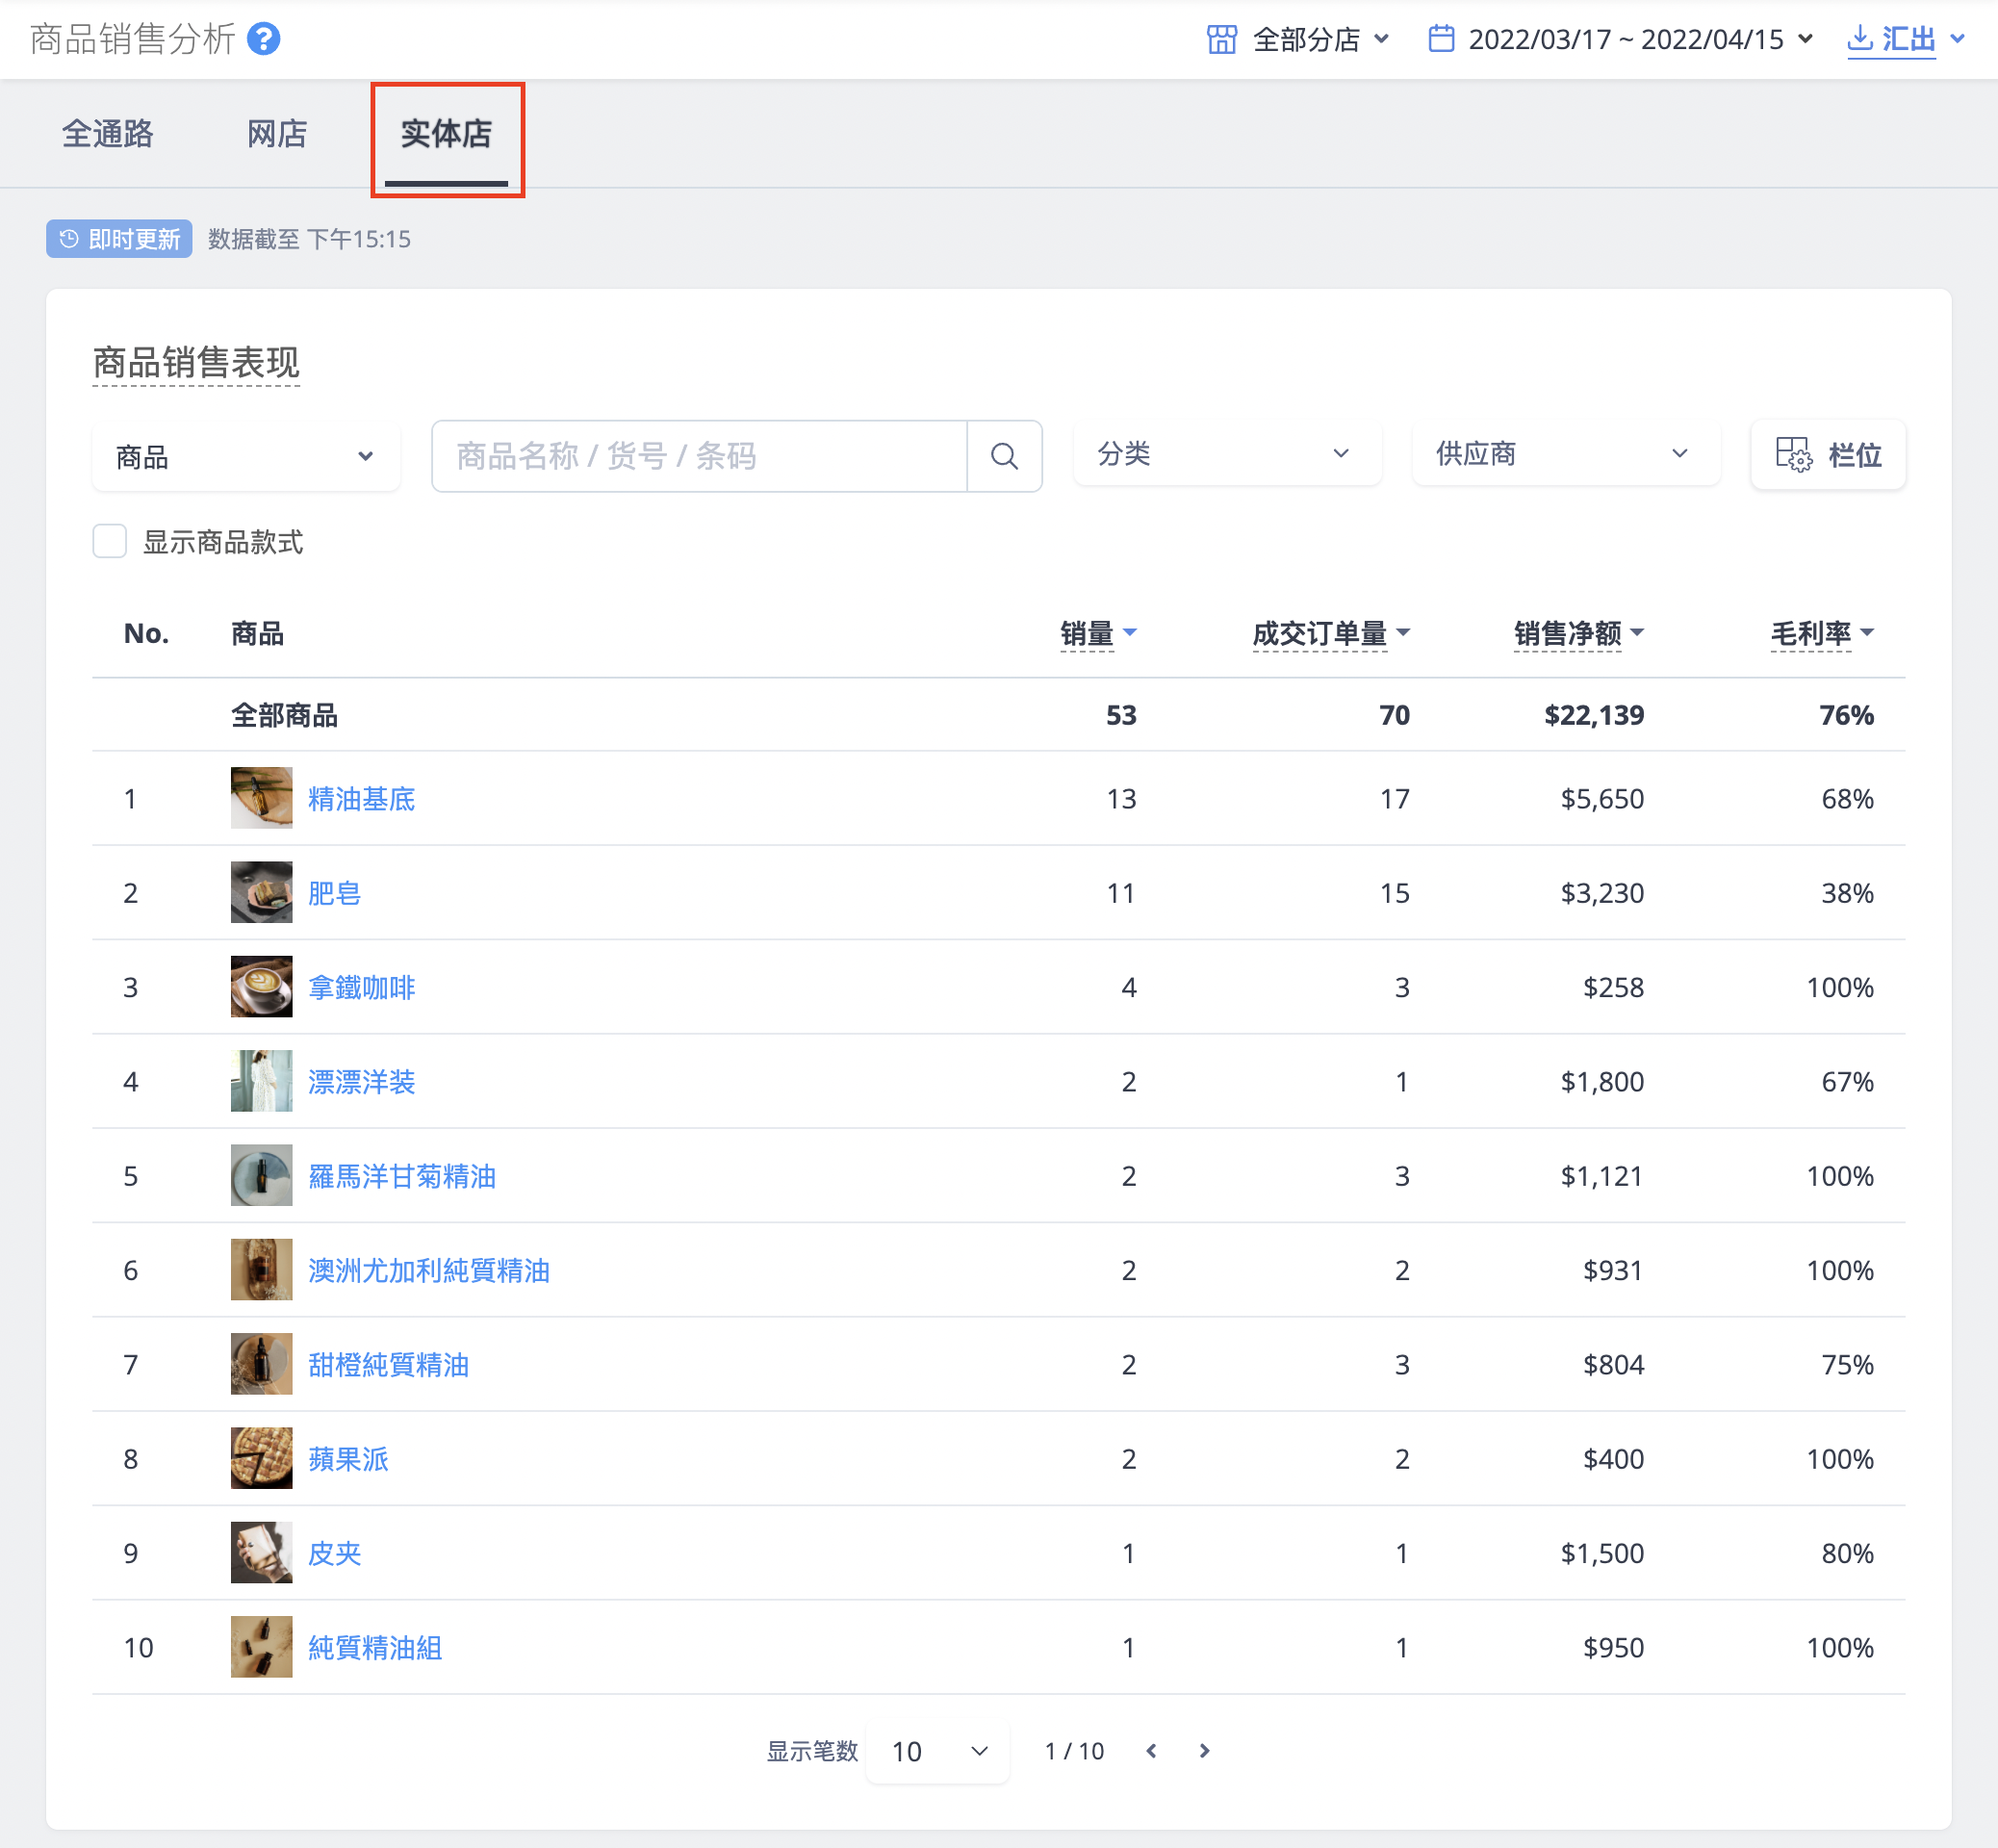Open product link 肥皂
The image size is (1998, 1848).
(334, 892)
